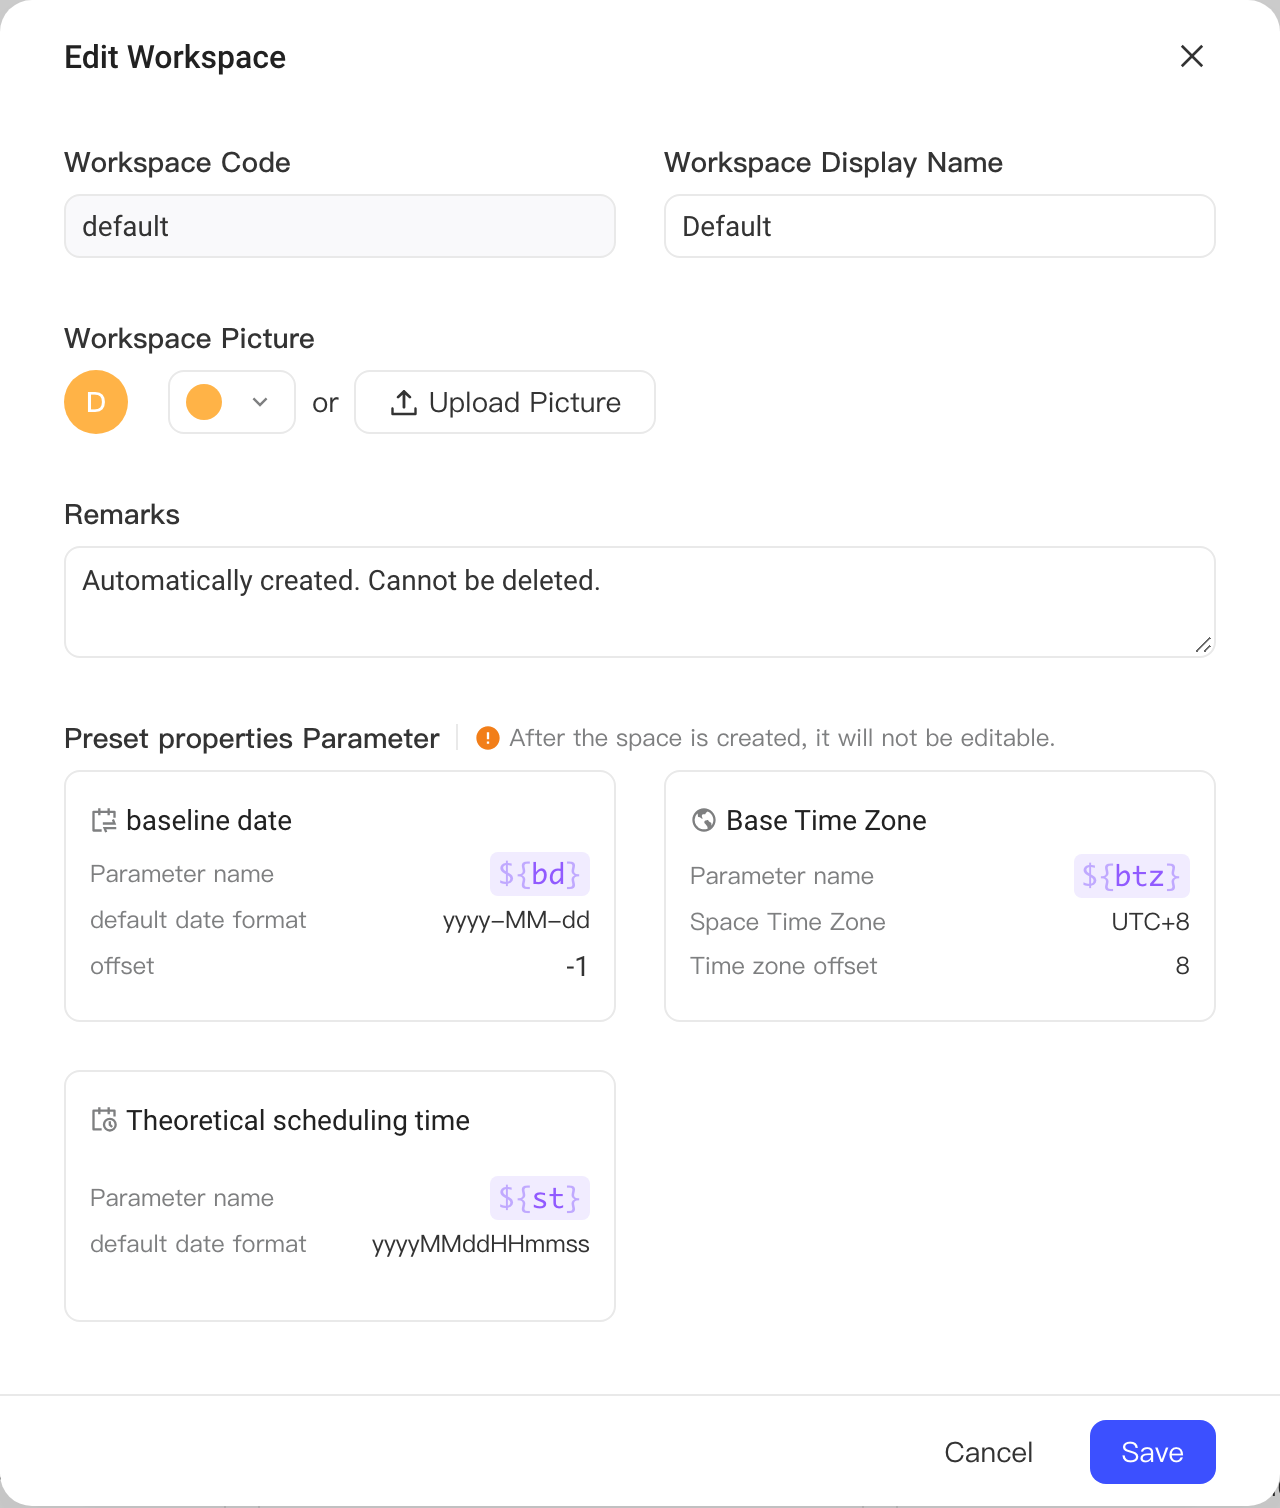Click the remarks textarea resize handle
This screenshot has width=1280, height=1508.
click(x=1204, y=645)
